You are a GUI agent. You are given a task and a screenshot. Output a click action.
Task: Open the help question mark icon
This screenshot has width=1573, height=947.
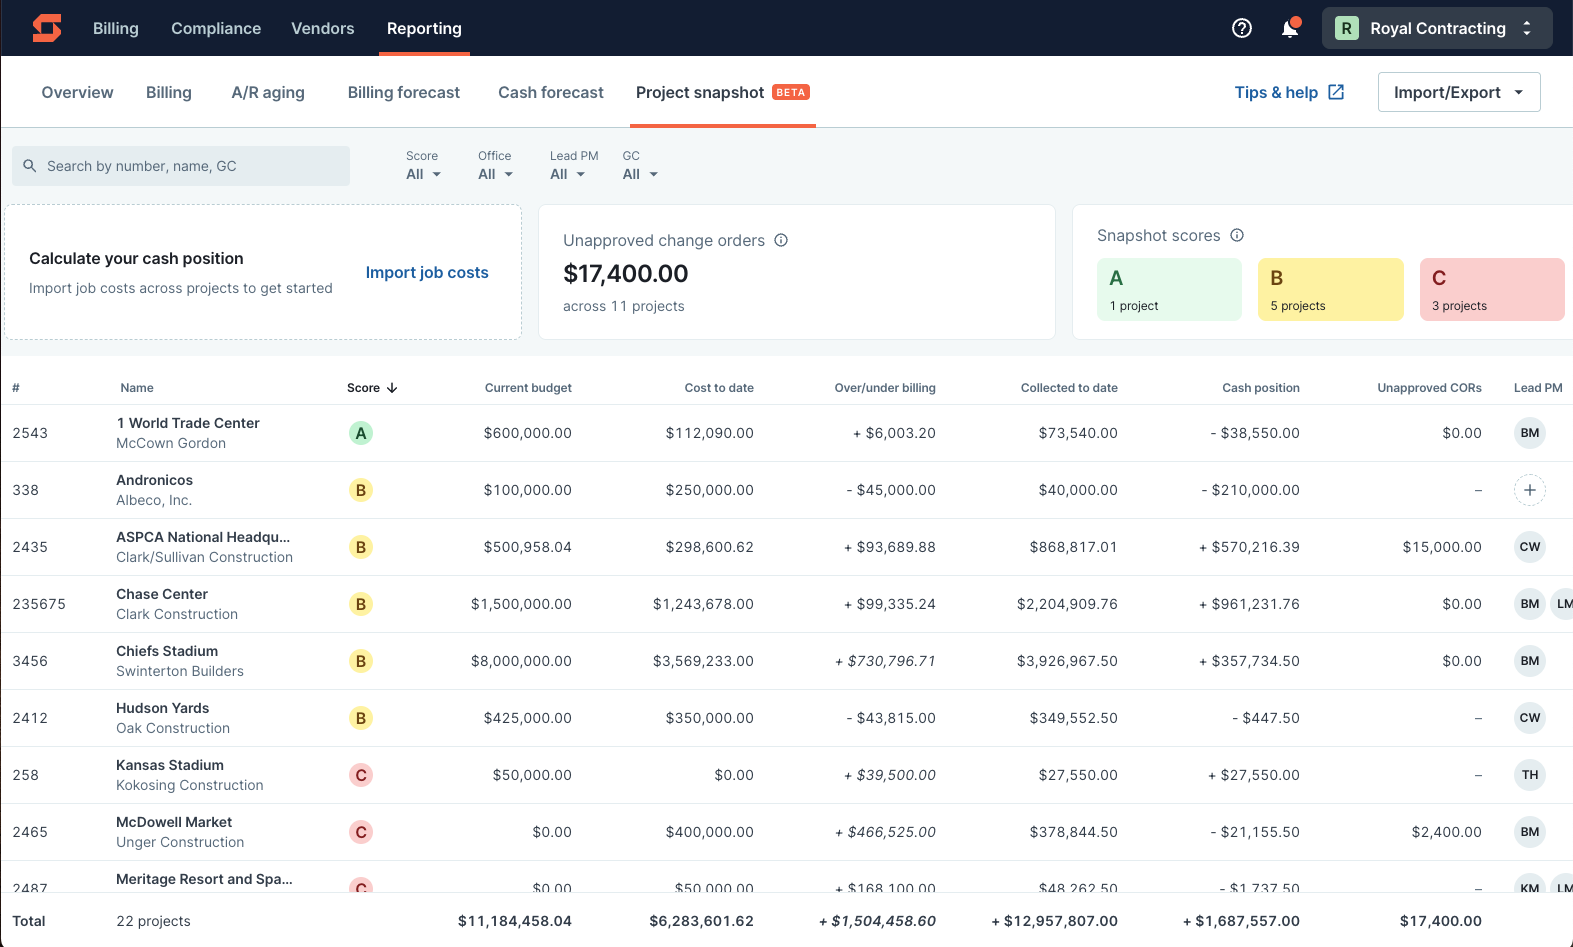pos(1242,28)
